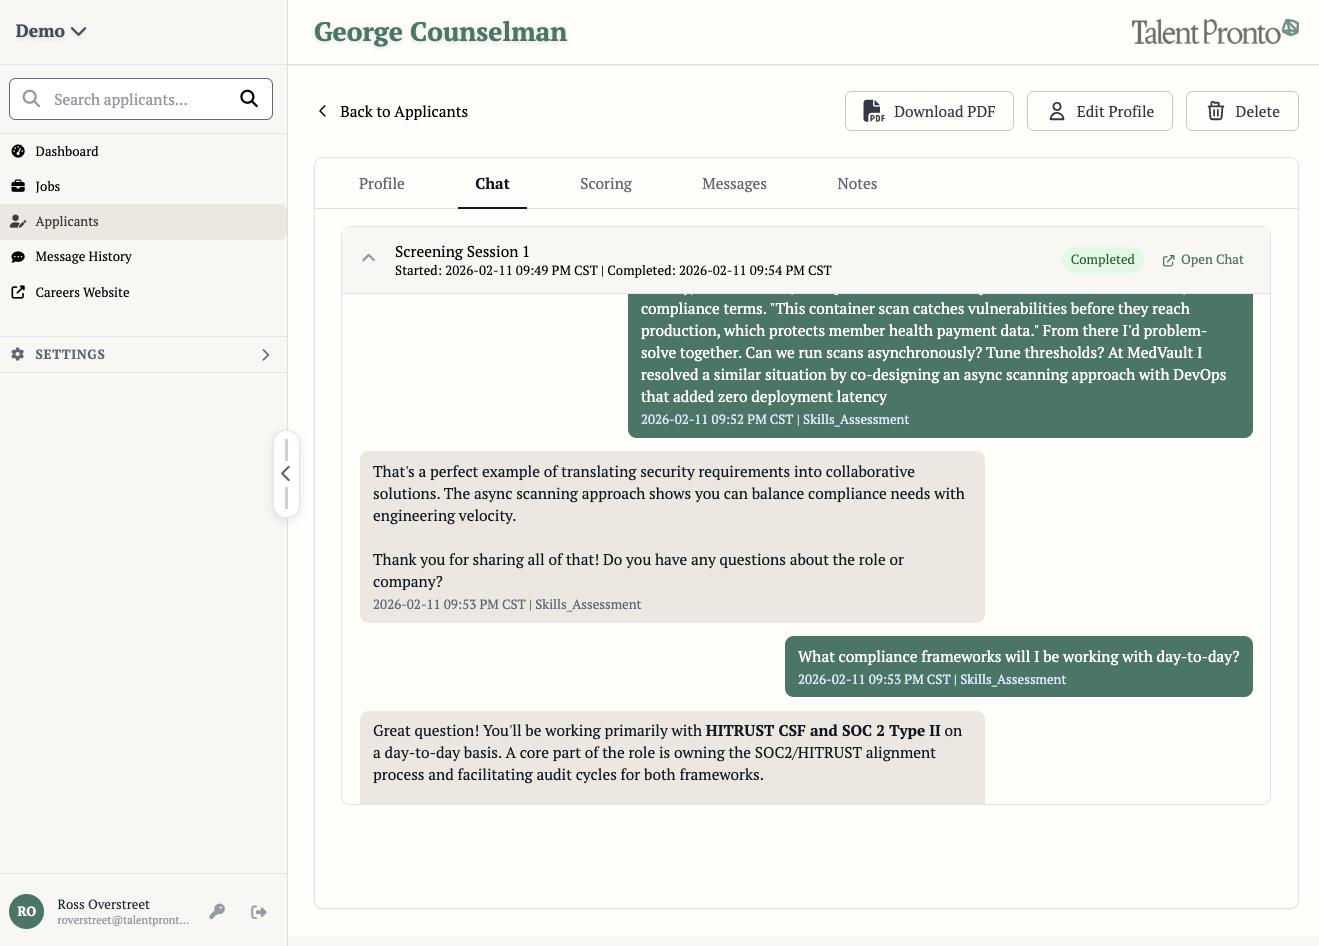
Task: Switch to the Scoring tab
Action: 606,184
